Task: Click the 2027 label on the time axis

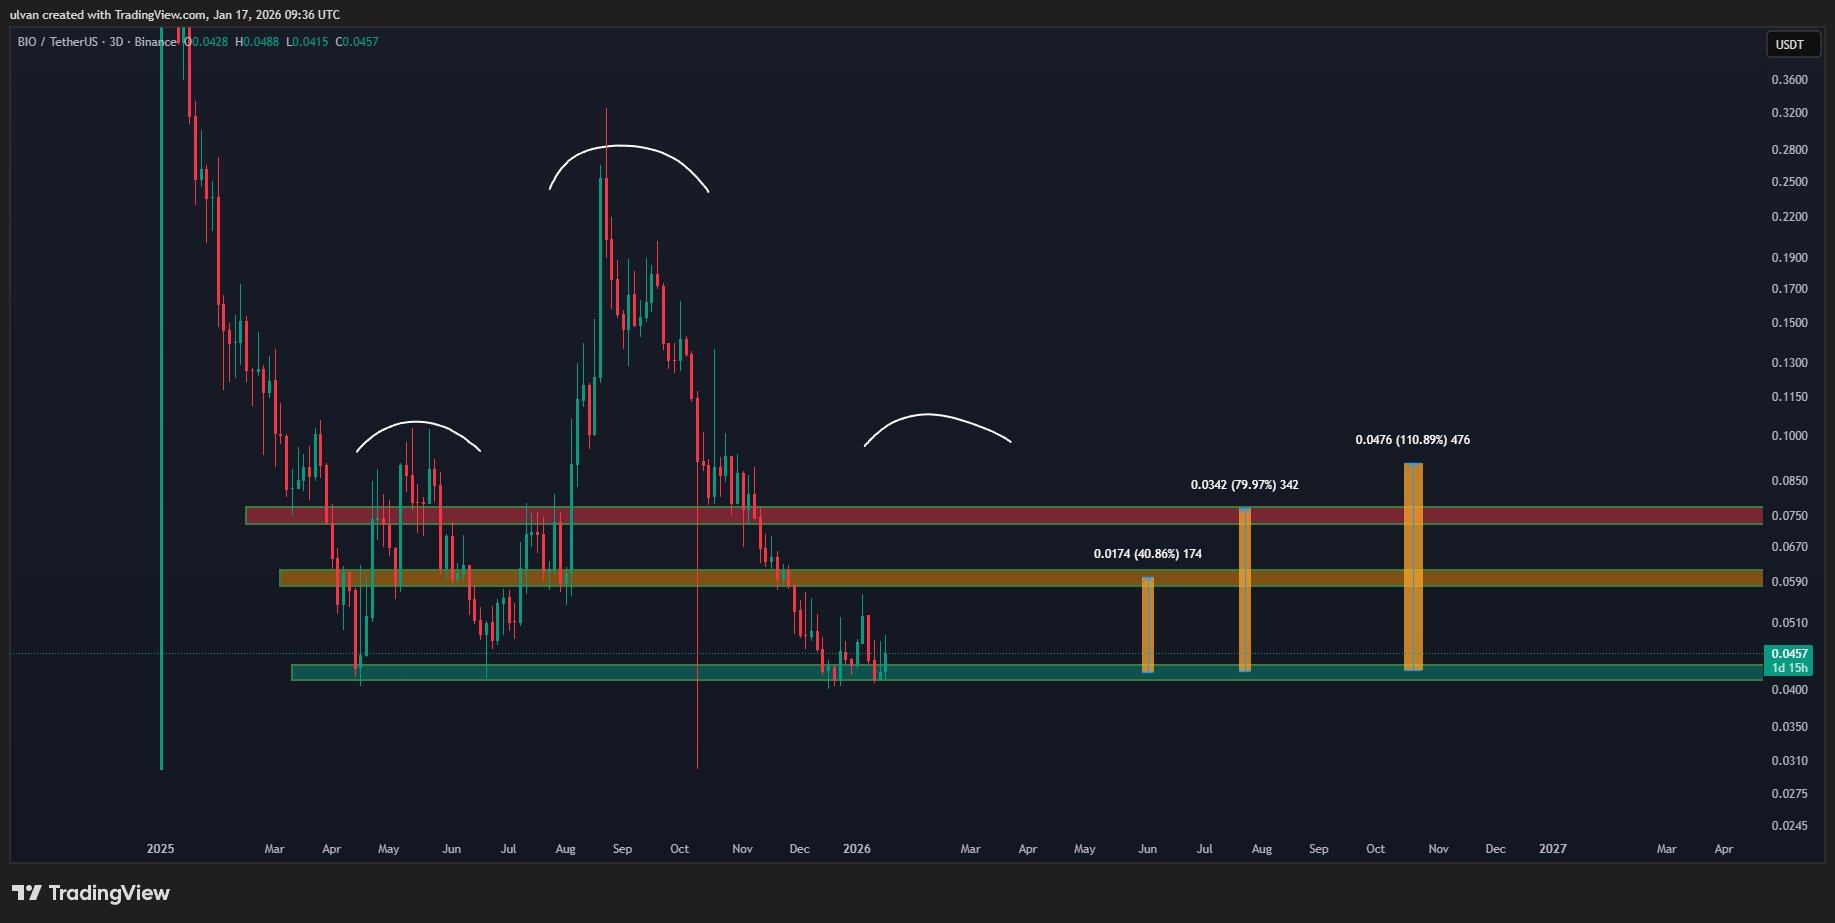Action: [1553, 849]
